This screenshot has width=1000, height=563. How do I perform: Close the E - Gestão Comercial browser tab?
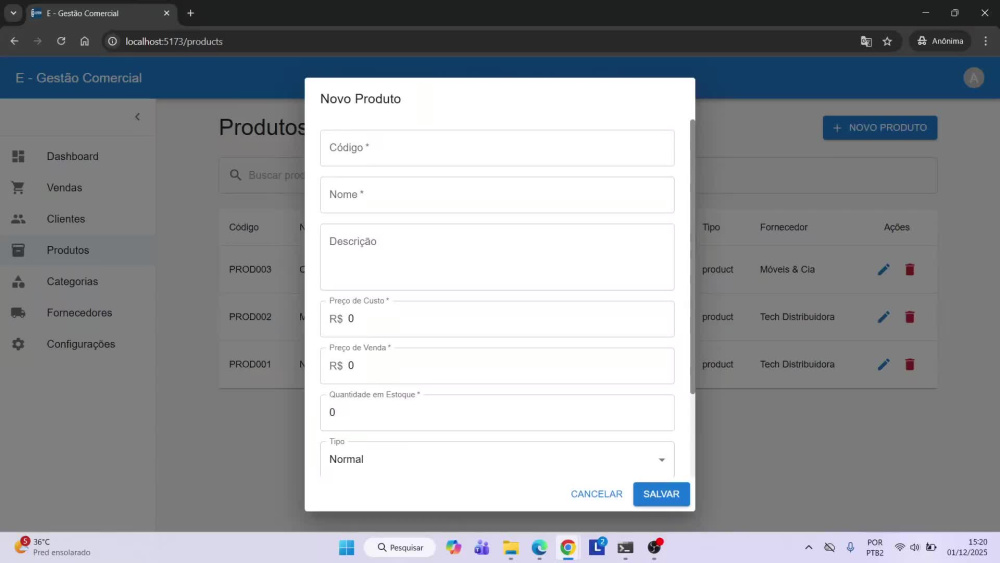click(166, 13)
